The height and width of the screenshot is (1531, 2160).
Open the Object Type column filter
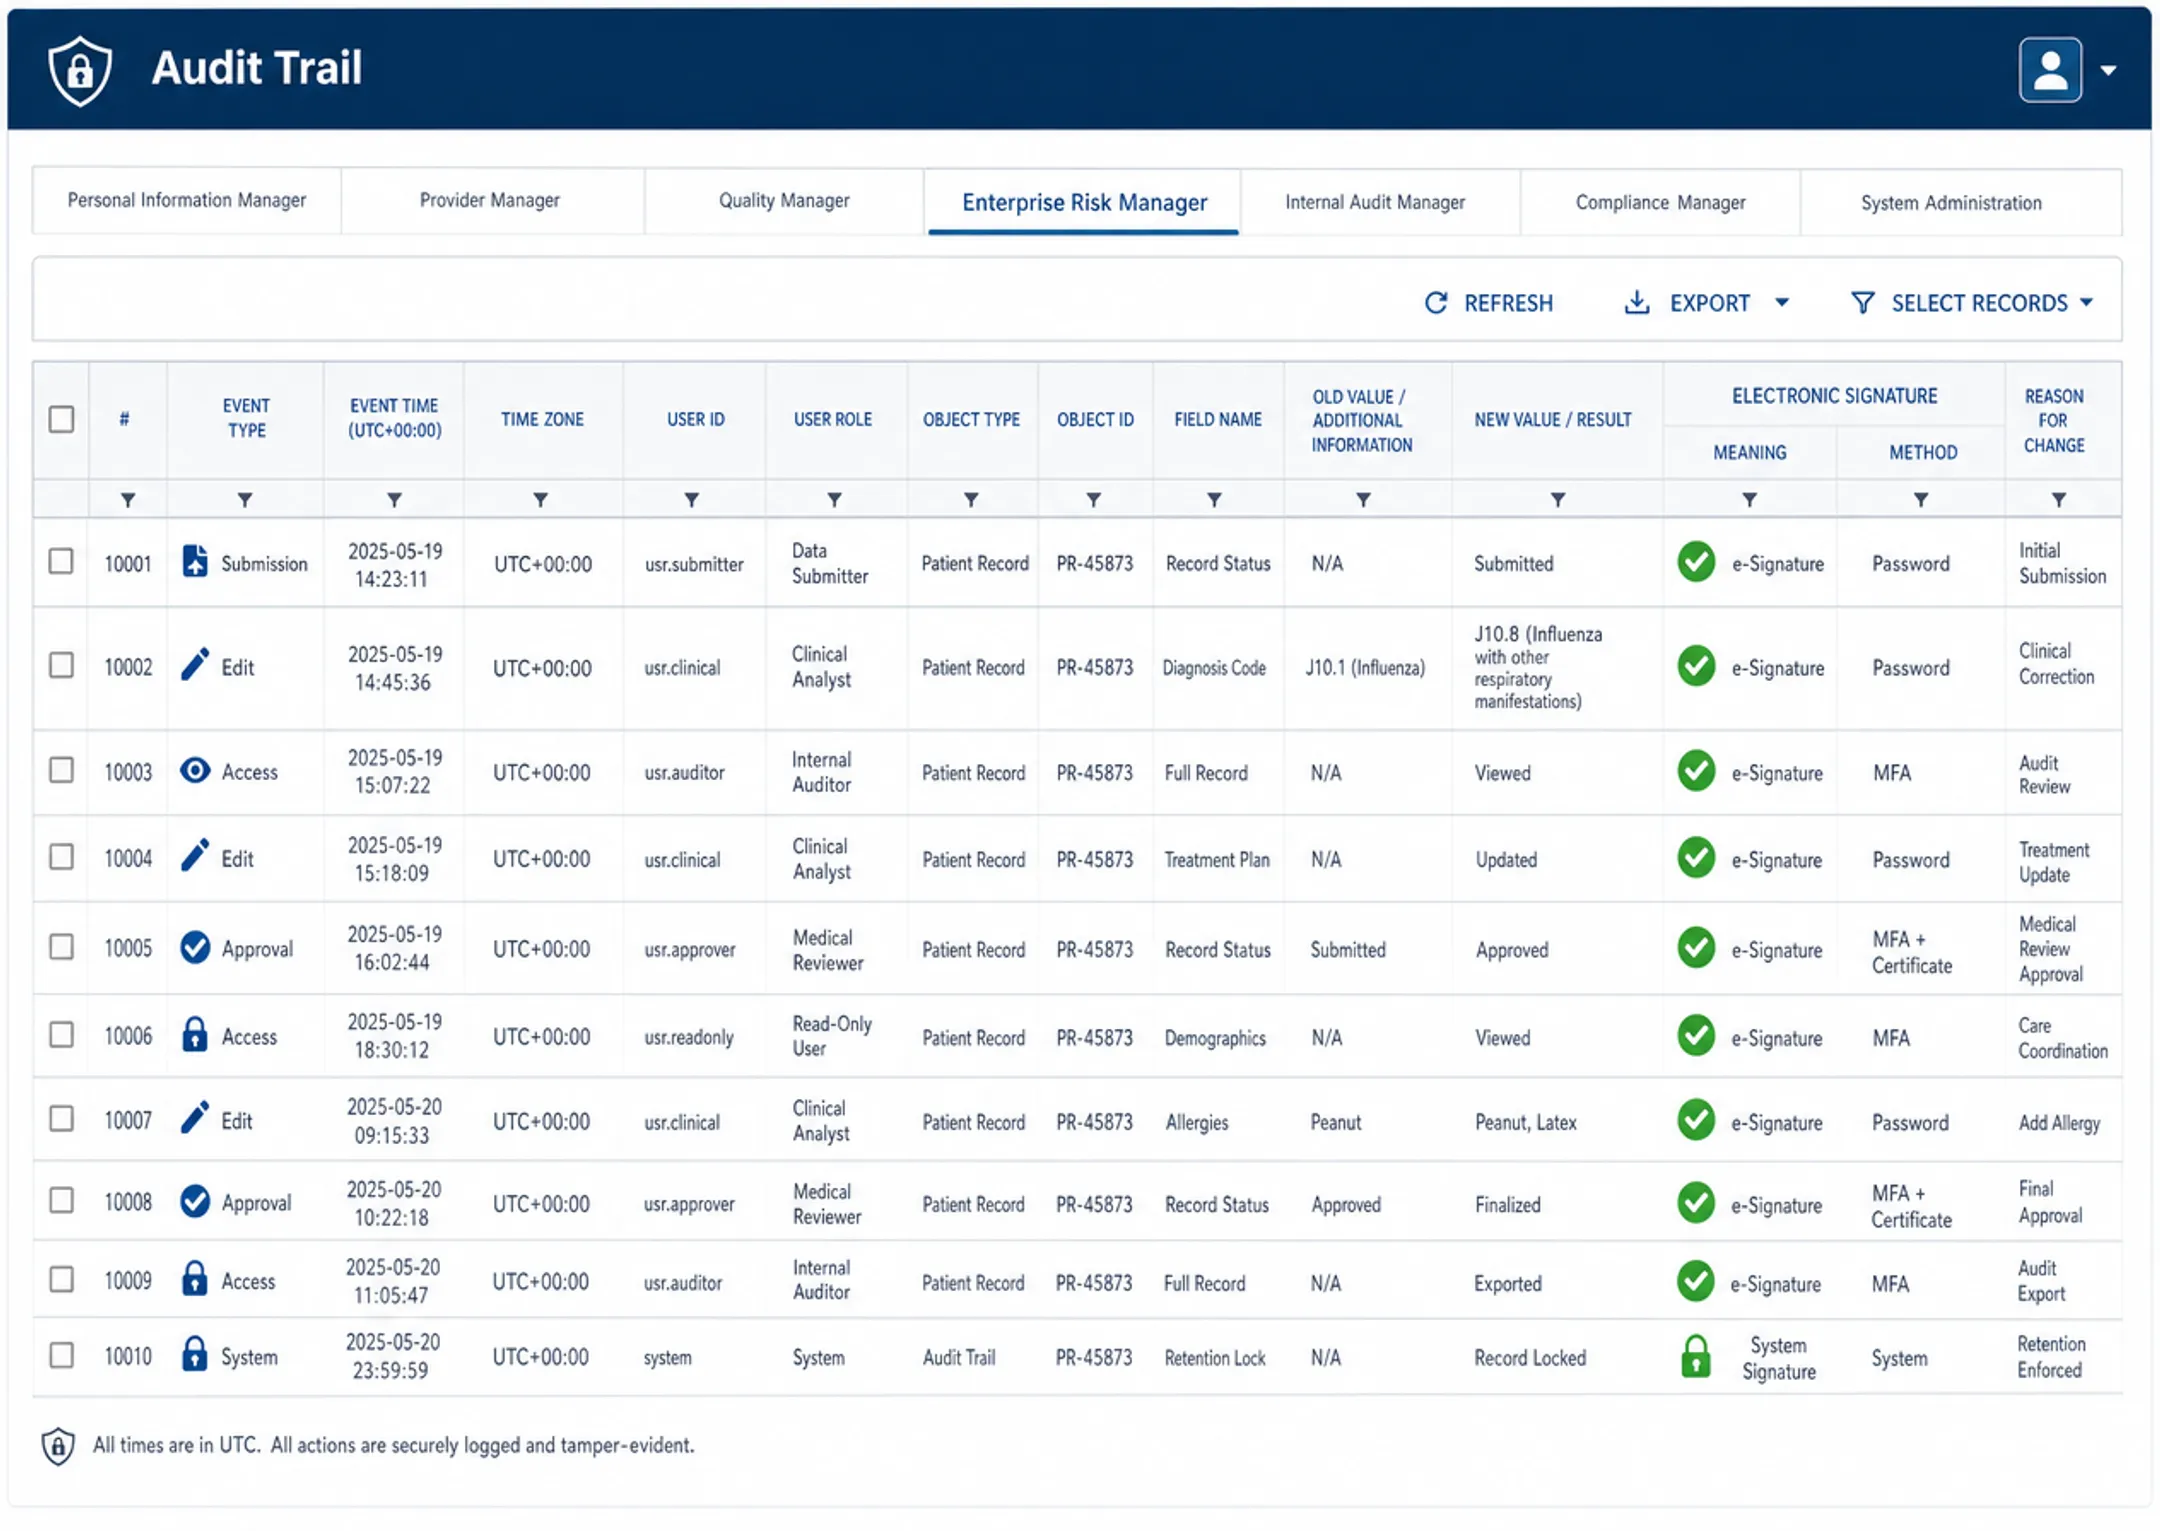pyautogui.click(x=971, y=499)
